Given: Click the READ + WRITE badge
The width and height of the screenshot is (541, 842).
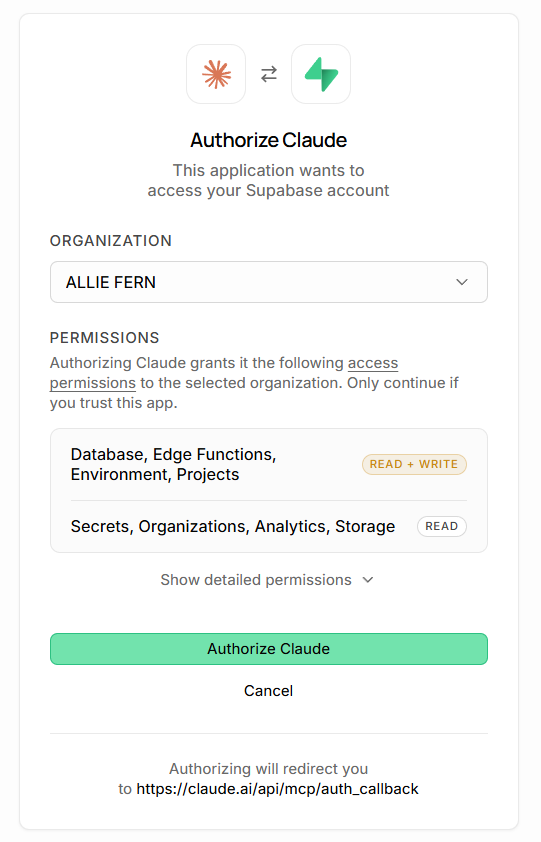Looking at the screenshot, I should point(414,464).
